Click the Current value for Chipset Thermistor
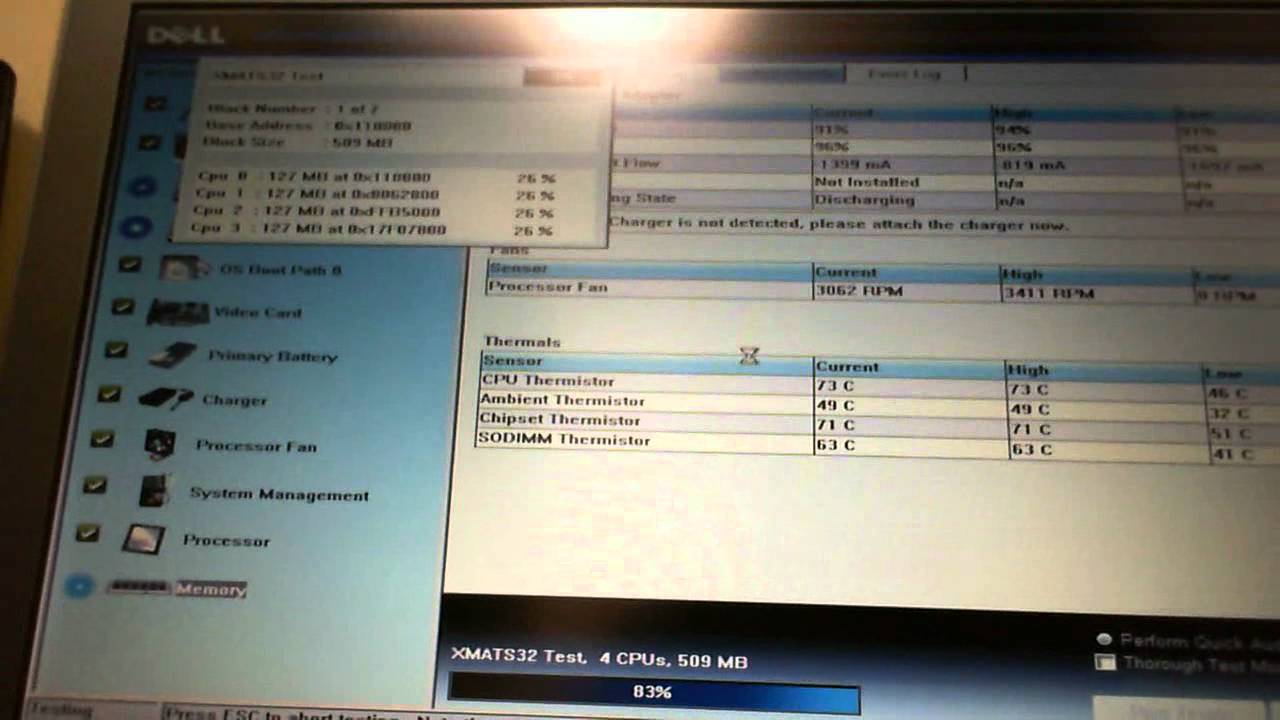Screen dimensions: 1280x720 click(x=835, y=425)
